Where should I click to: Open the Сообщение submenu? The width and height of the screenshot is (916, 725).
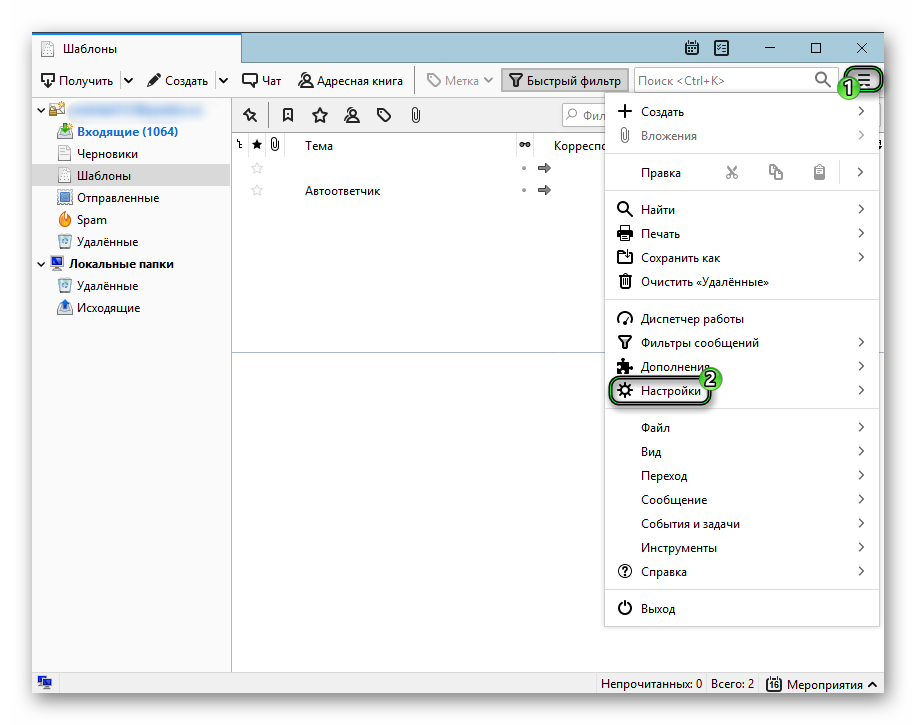(741, 499)
